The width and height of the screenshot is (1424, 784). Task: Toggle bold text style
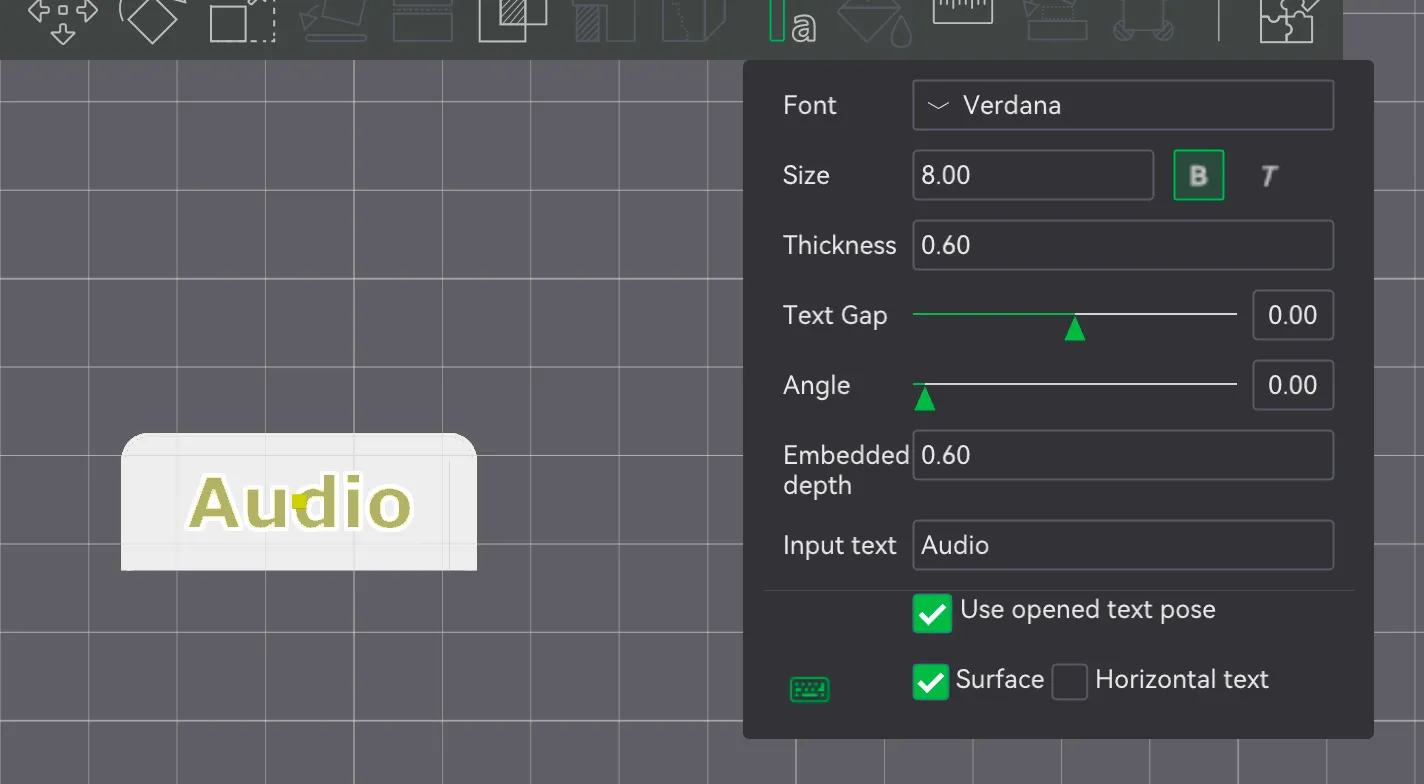tap(1198, 175)
